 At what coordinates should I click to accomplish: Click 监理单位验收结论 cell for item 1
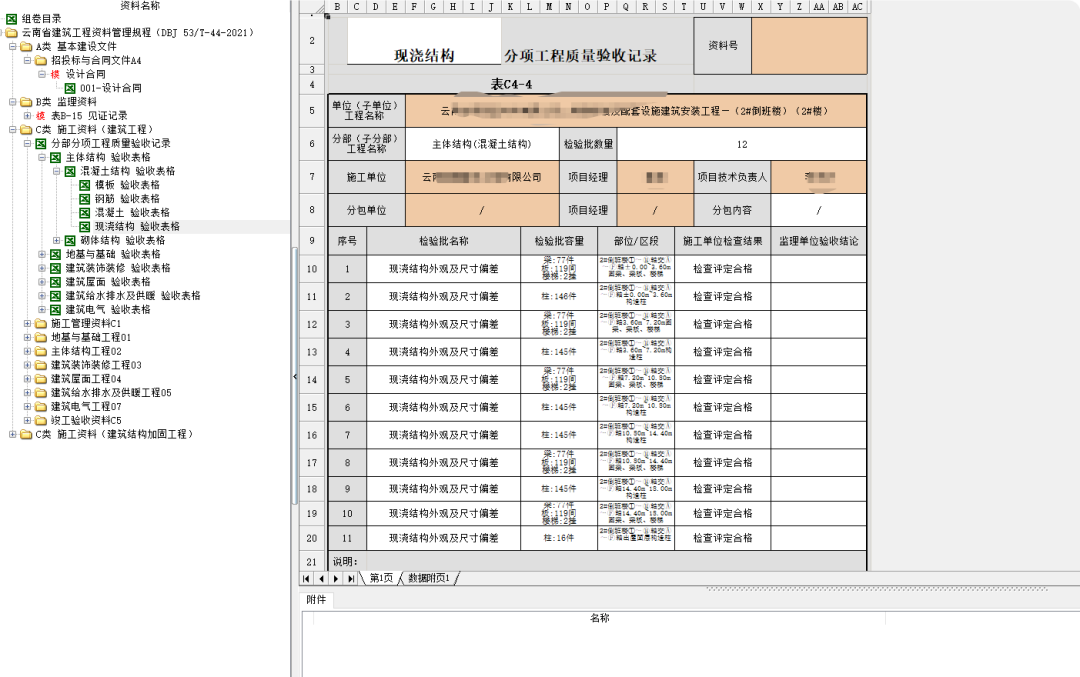point(818,269)
